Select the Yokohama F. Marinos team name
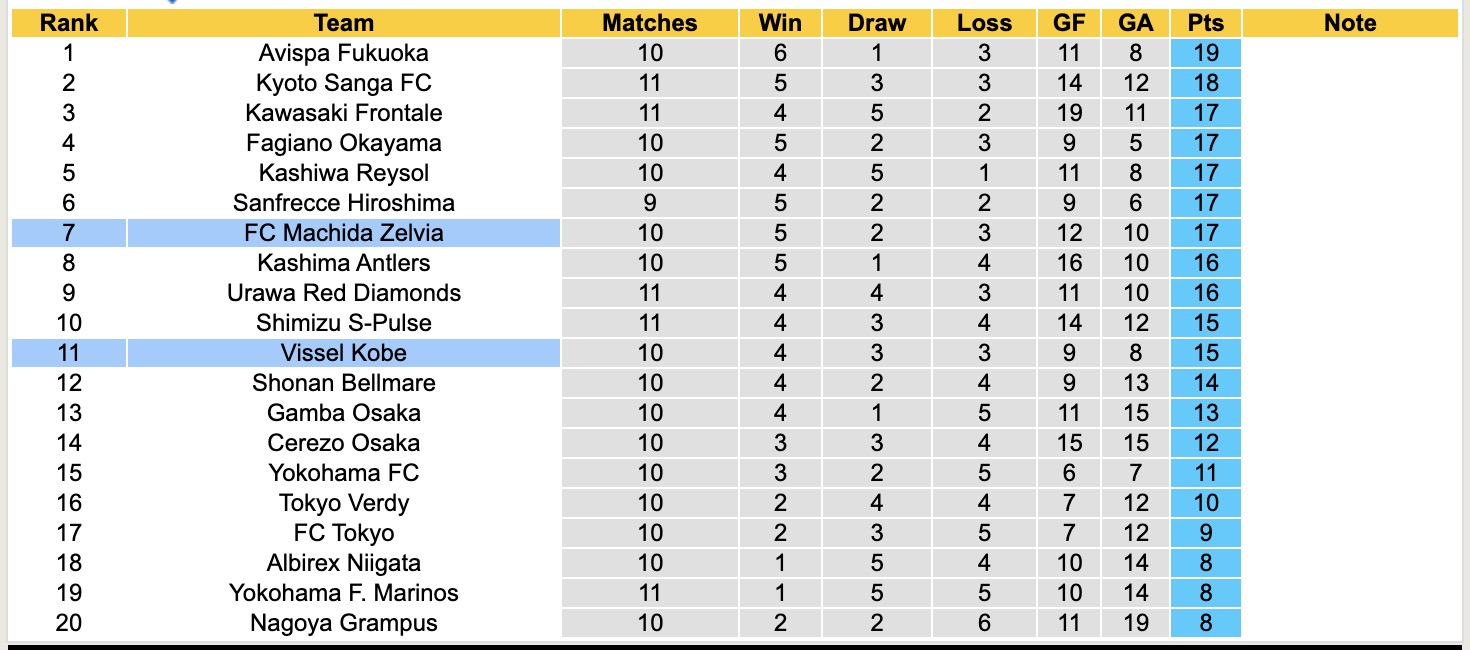The height and width of the screenshot is (650, 1470). click(x=343, y=593)
